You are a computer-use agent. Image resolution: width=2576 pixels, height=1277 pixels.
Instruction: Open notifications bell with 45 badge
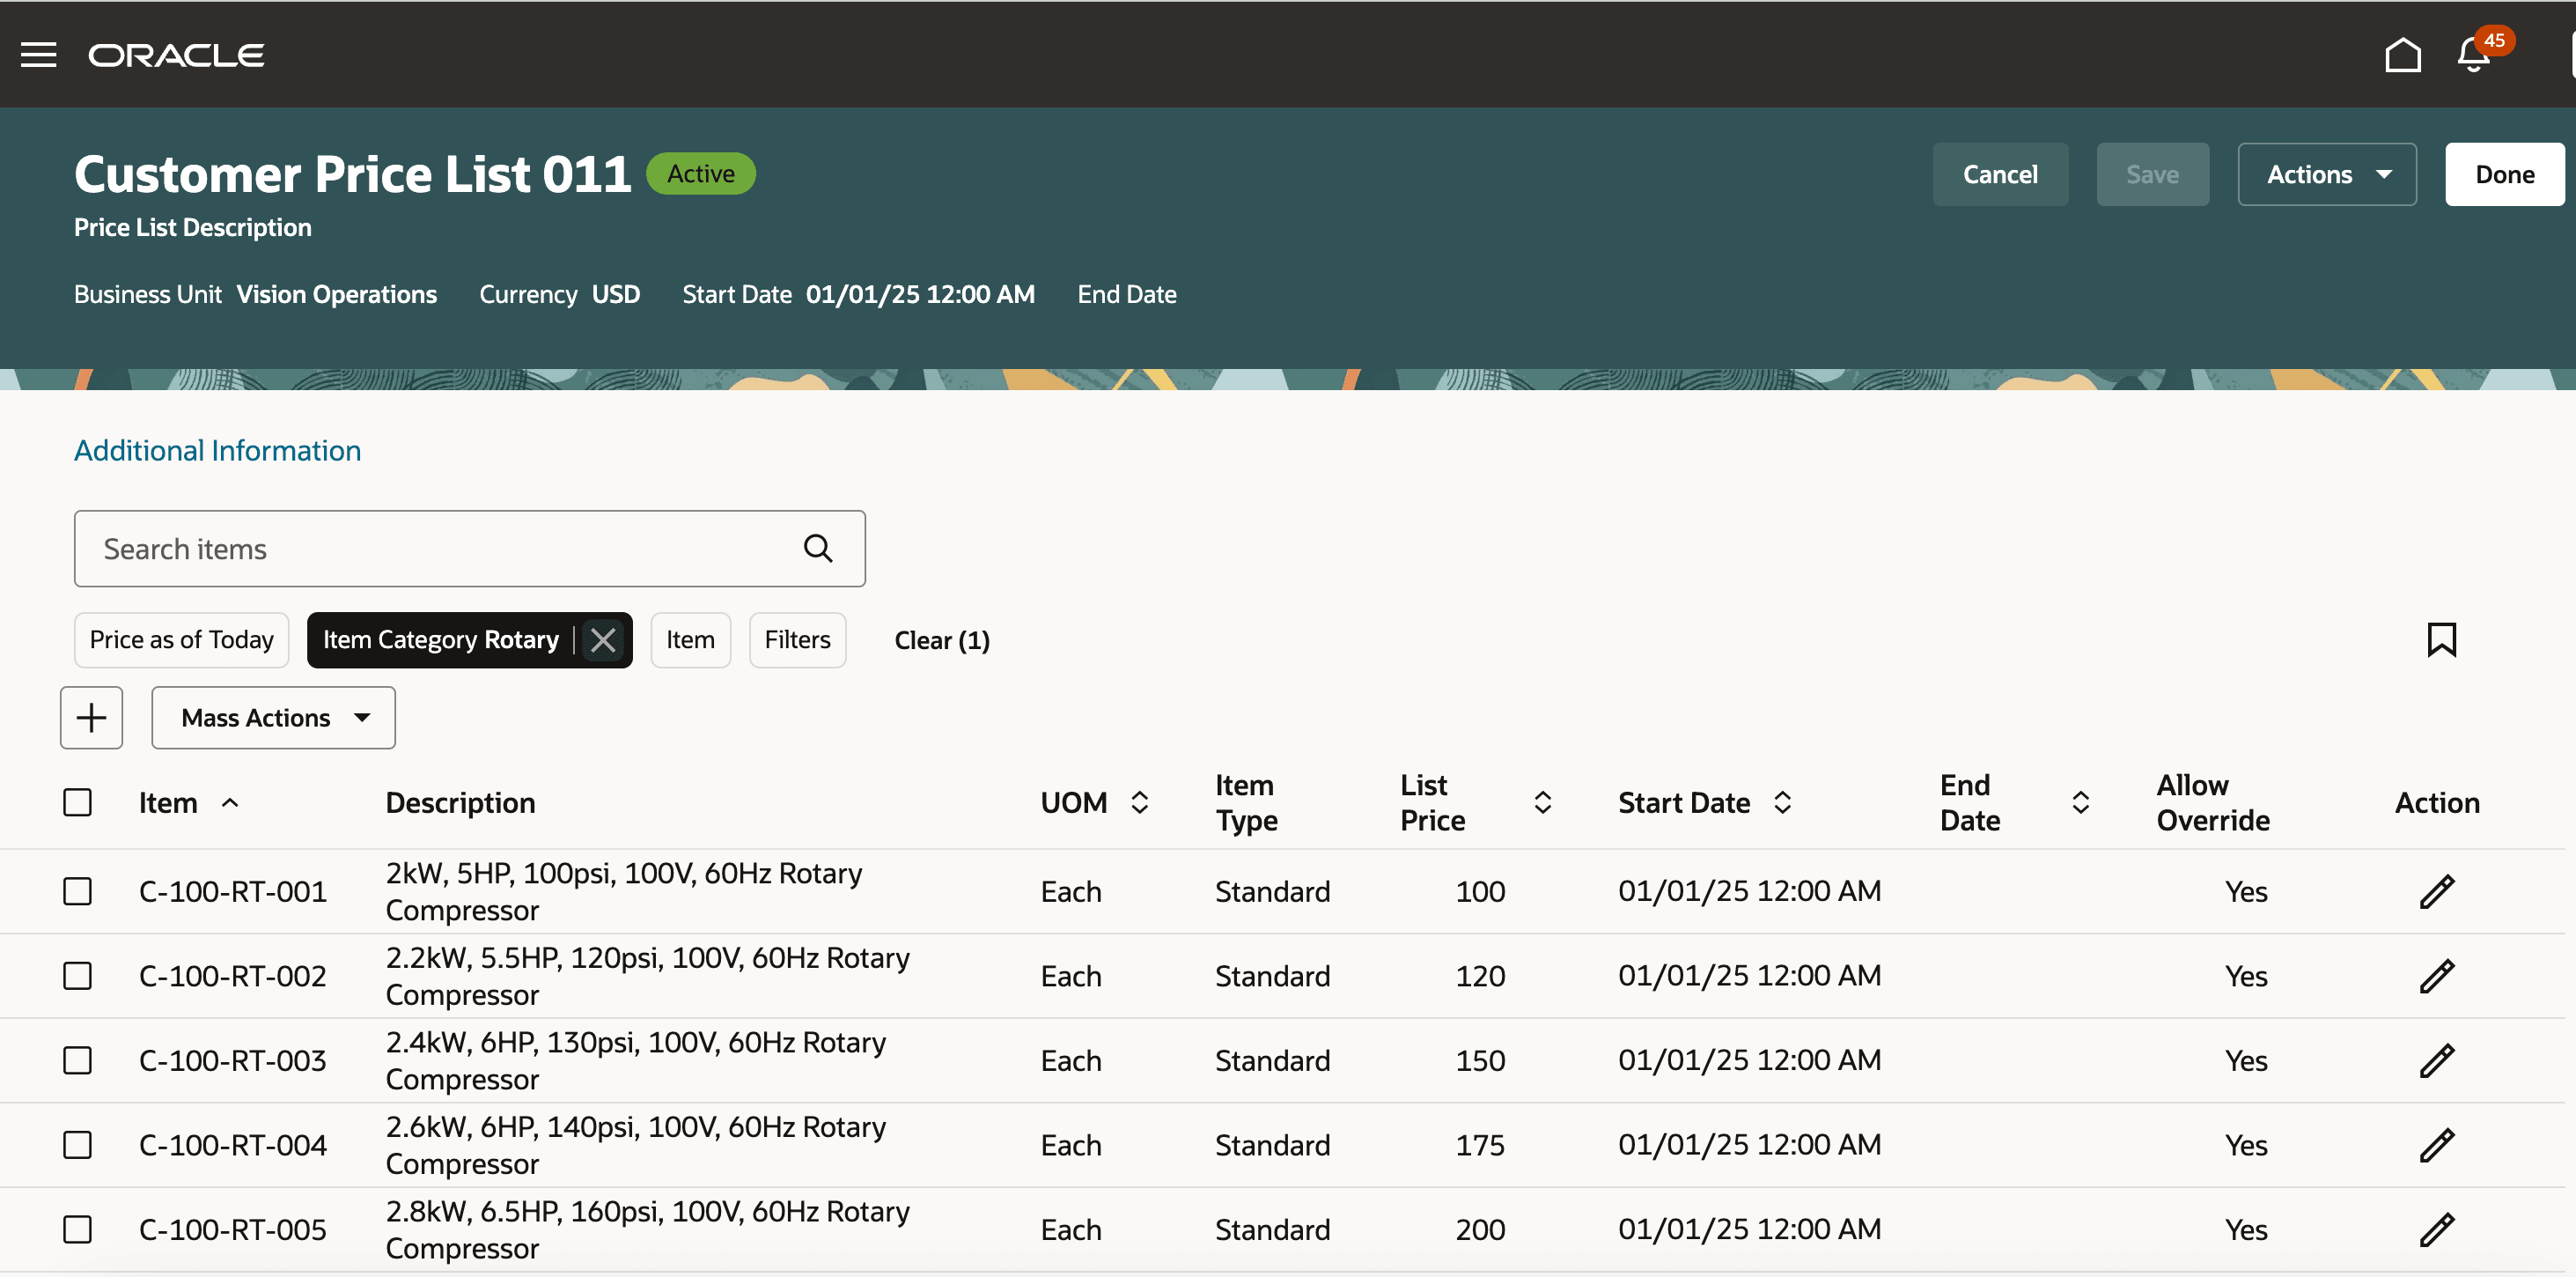coord(2474,55)
